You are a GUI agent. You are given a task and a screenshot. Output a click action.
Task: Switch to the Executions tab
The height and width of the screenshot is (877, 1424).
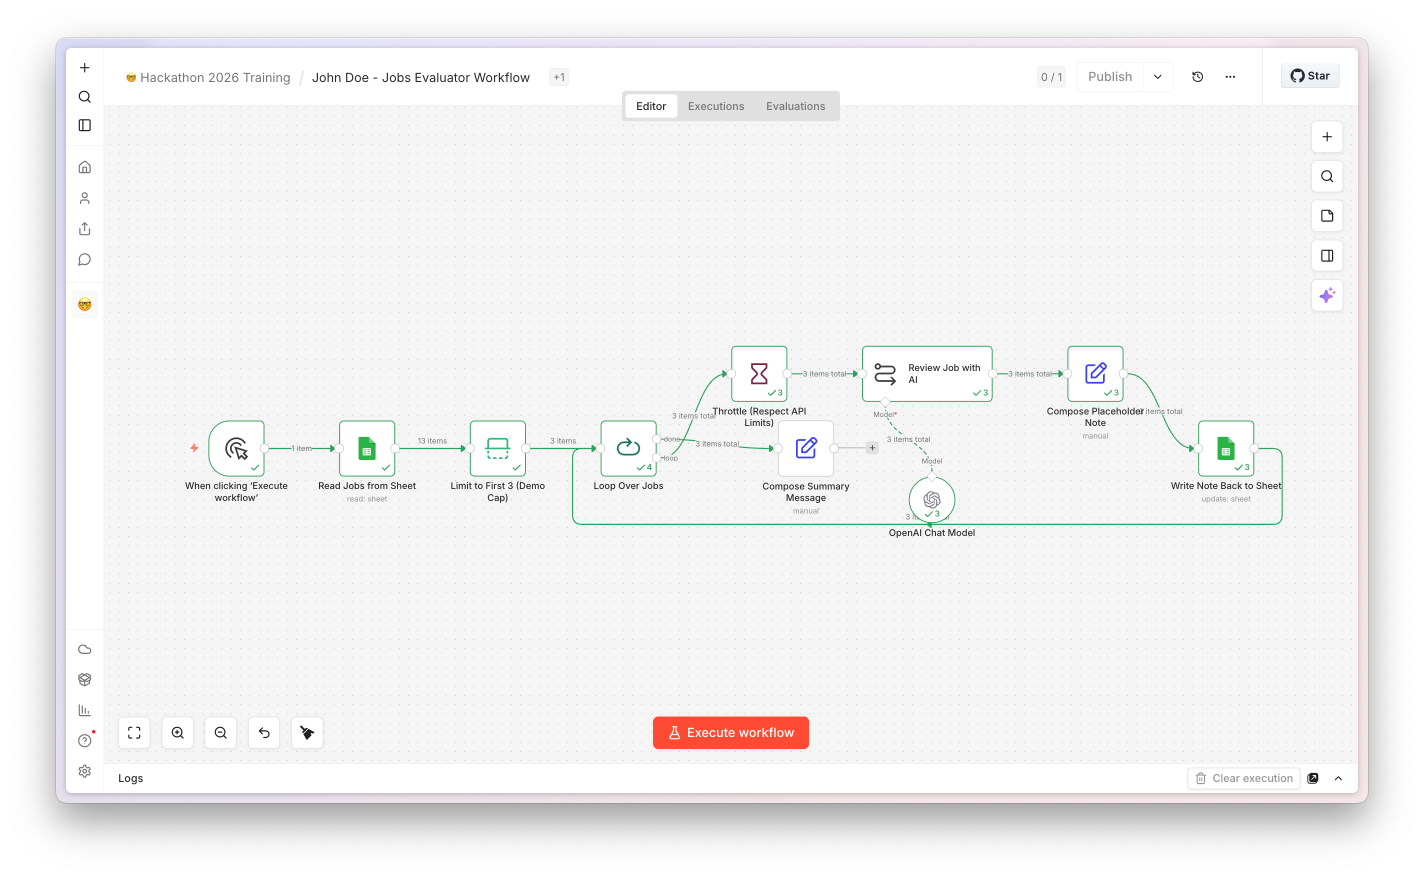(x=716, y=106)
